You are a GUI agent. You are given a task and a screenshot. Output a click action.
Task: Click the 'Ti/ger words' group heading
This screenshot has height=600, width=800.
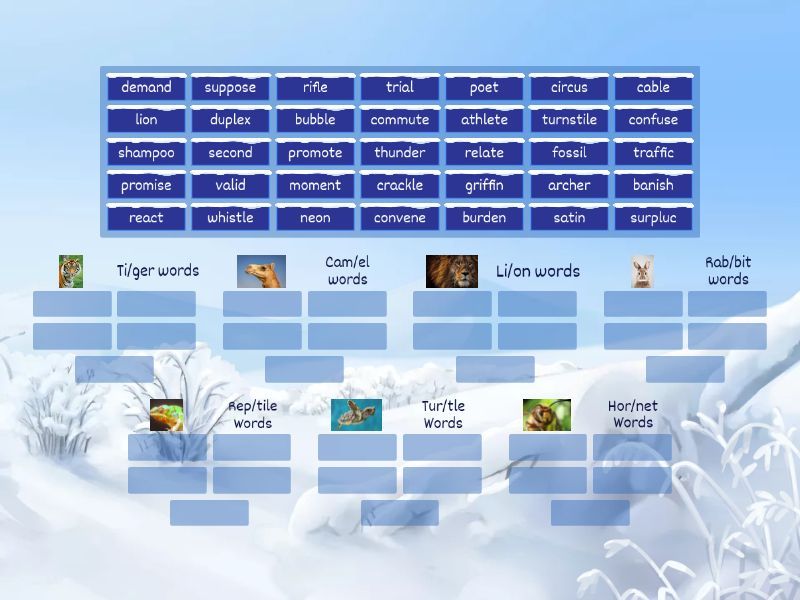[x=157, y=271]
